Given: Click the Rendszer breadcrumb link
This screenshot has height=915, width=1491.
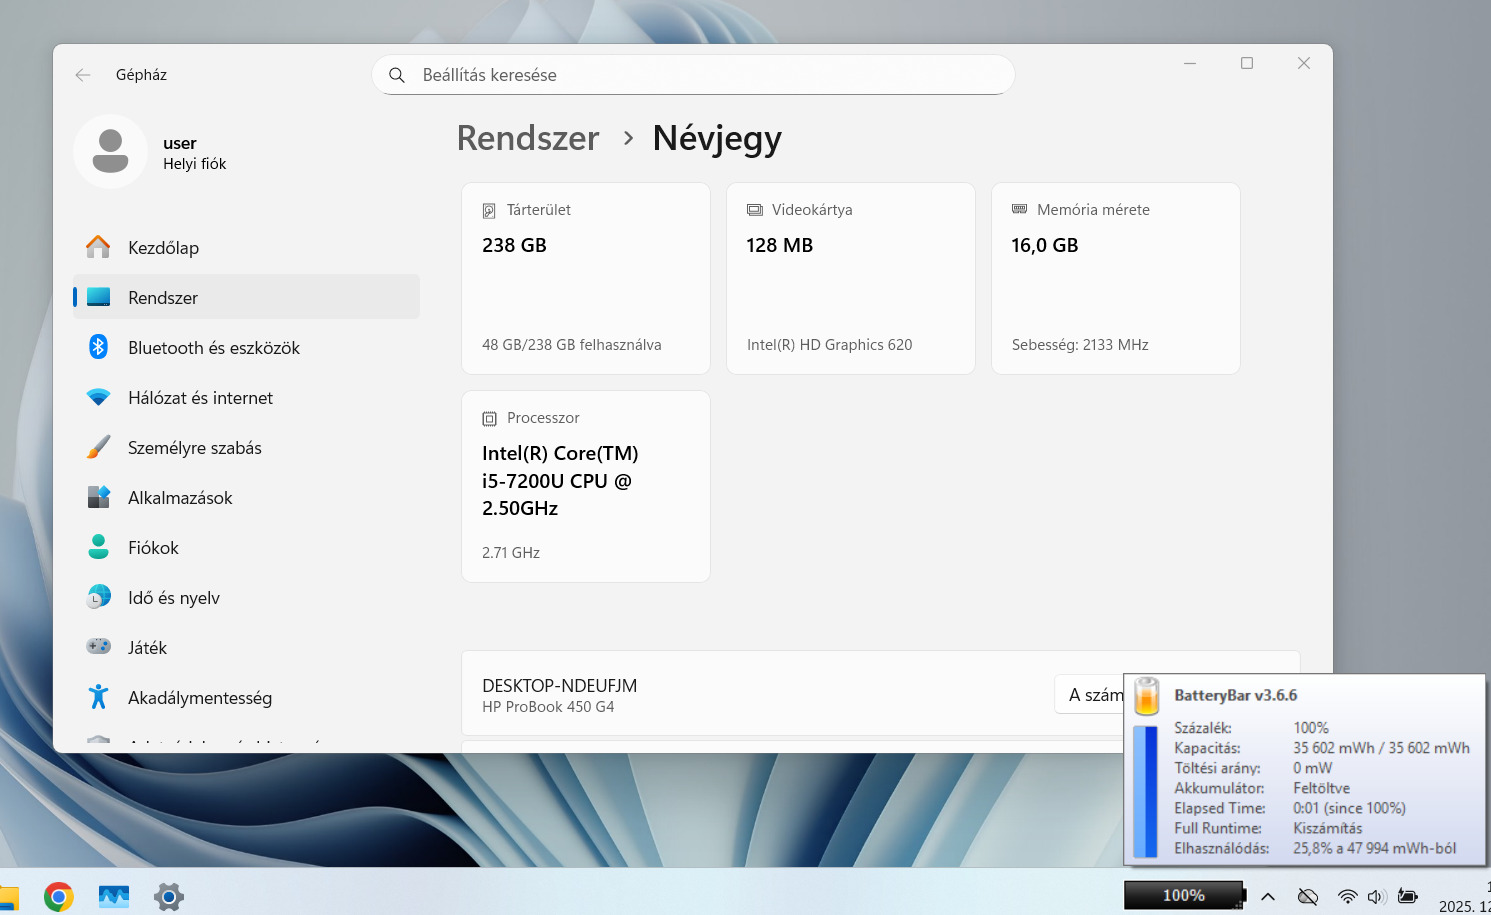Looking at the screenshot, I should 528,138.
